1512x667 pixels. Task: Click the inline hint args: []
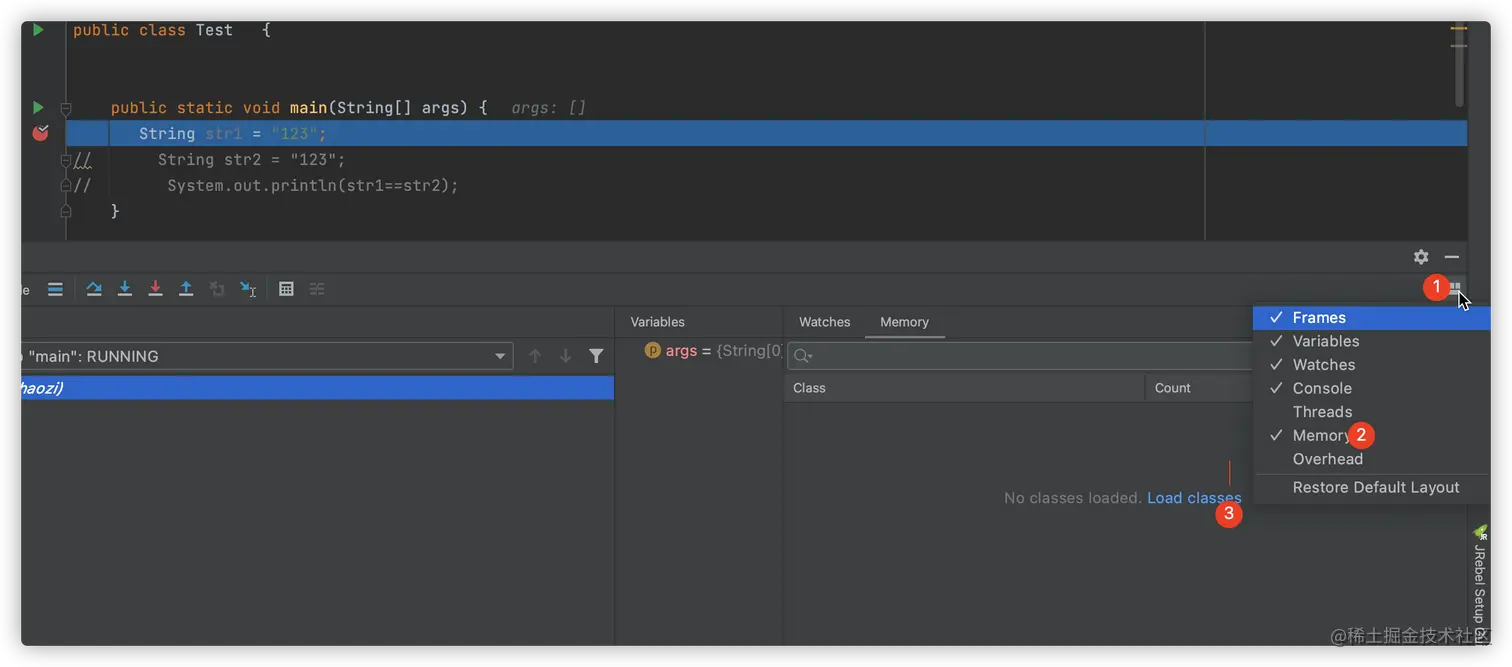548,108
